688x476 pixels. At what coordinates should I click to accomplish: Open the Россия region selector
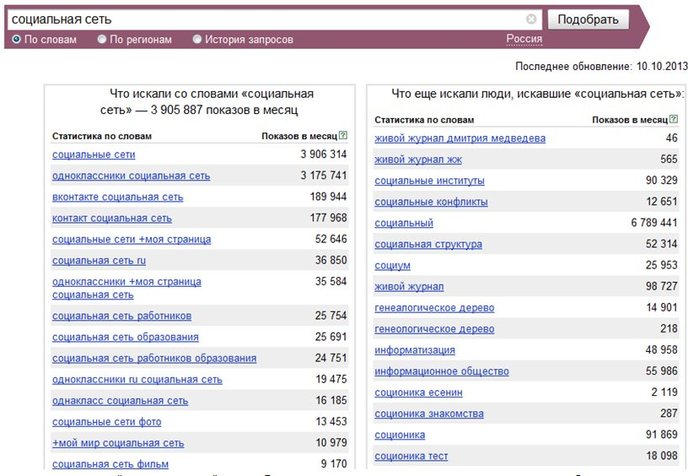[524, 39]
